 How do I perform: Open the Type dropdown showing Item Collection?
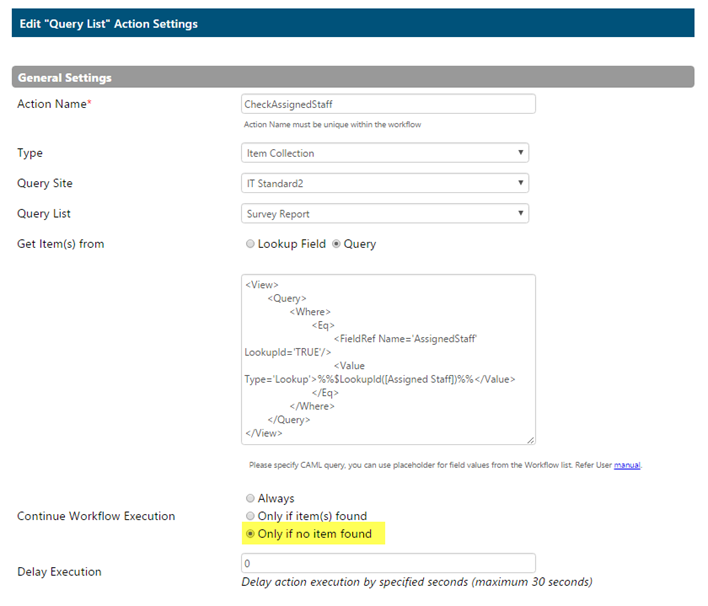coord(385,153)
